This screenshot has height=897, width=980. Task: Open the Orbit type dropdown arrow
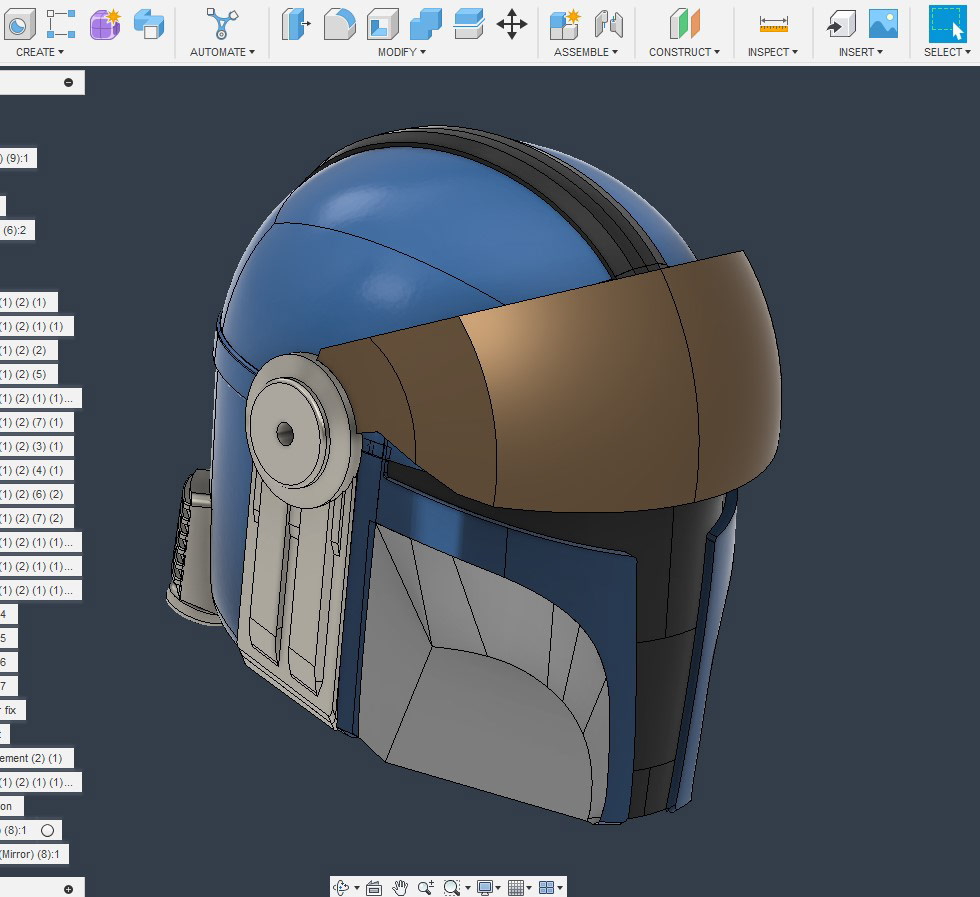pos(357,888)
